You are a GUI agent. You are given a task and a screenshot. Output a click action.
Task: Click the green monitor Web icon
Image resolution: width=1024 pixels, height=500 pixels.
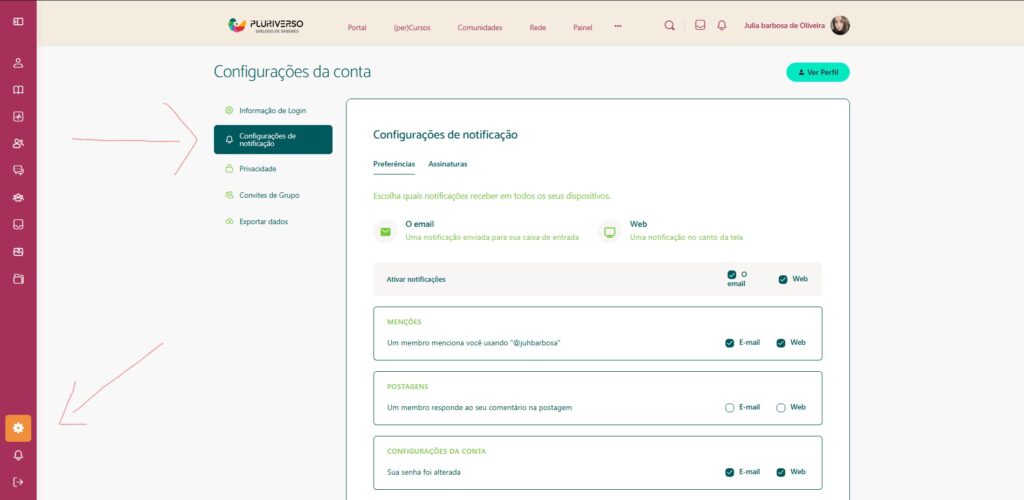pos(610,232)
